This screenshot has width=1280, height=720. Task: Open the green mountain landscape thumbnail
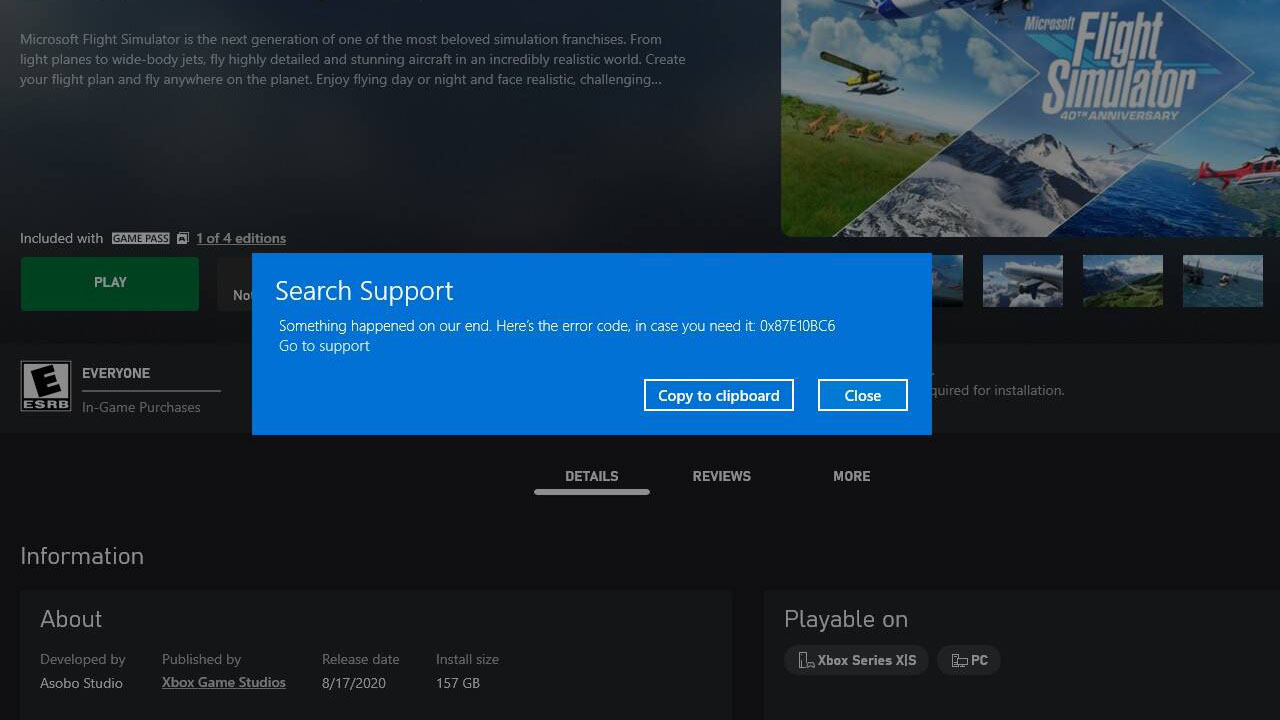tap(1123, 280)
